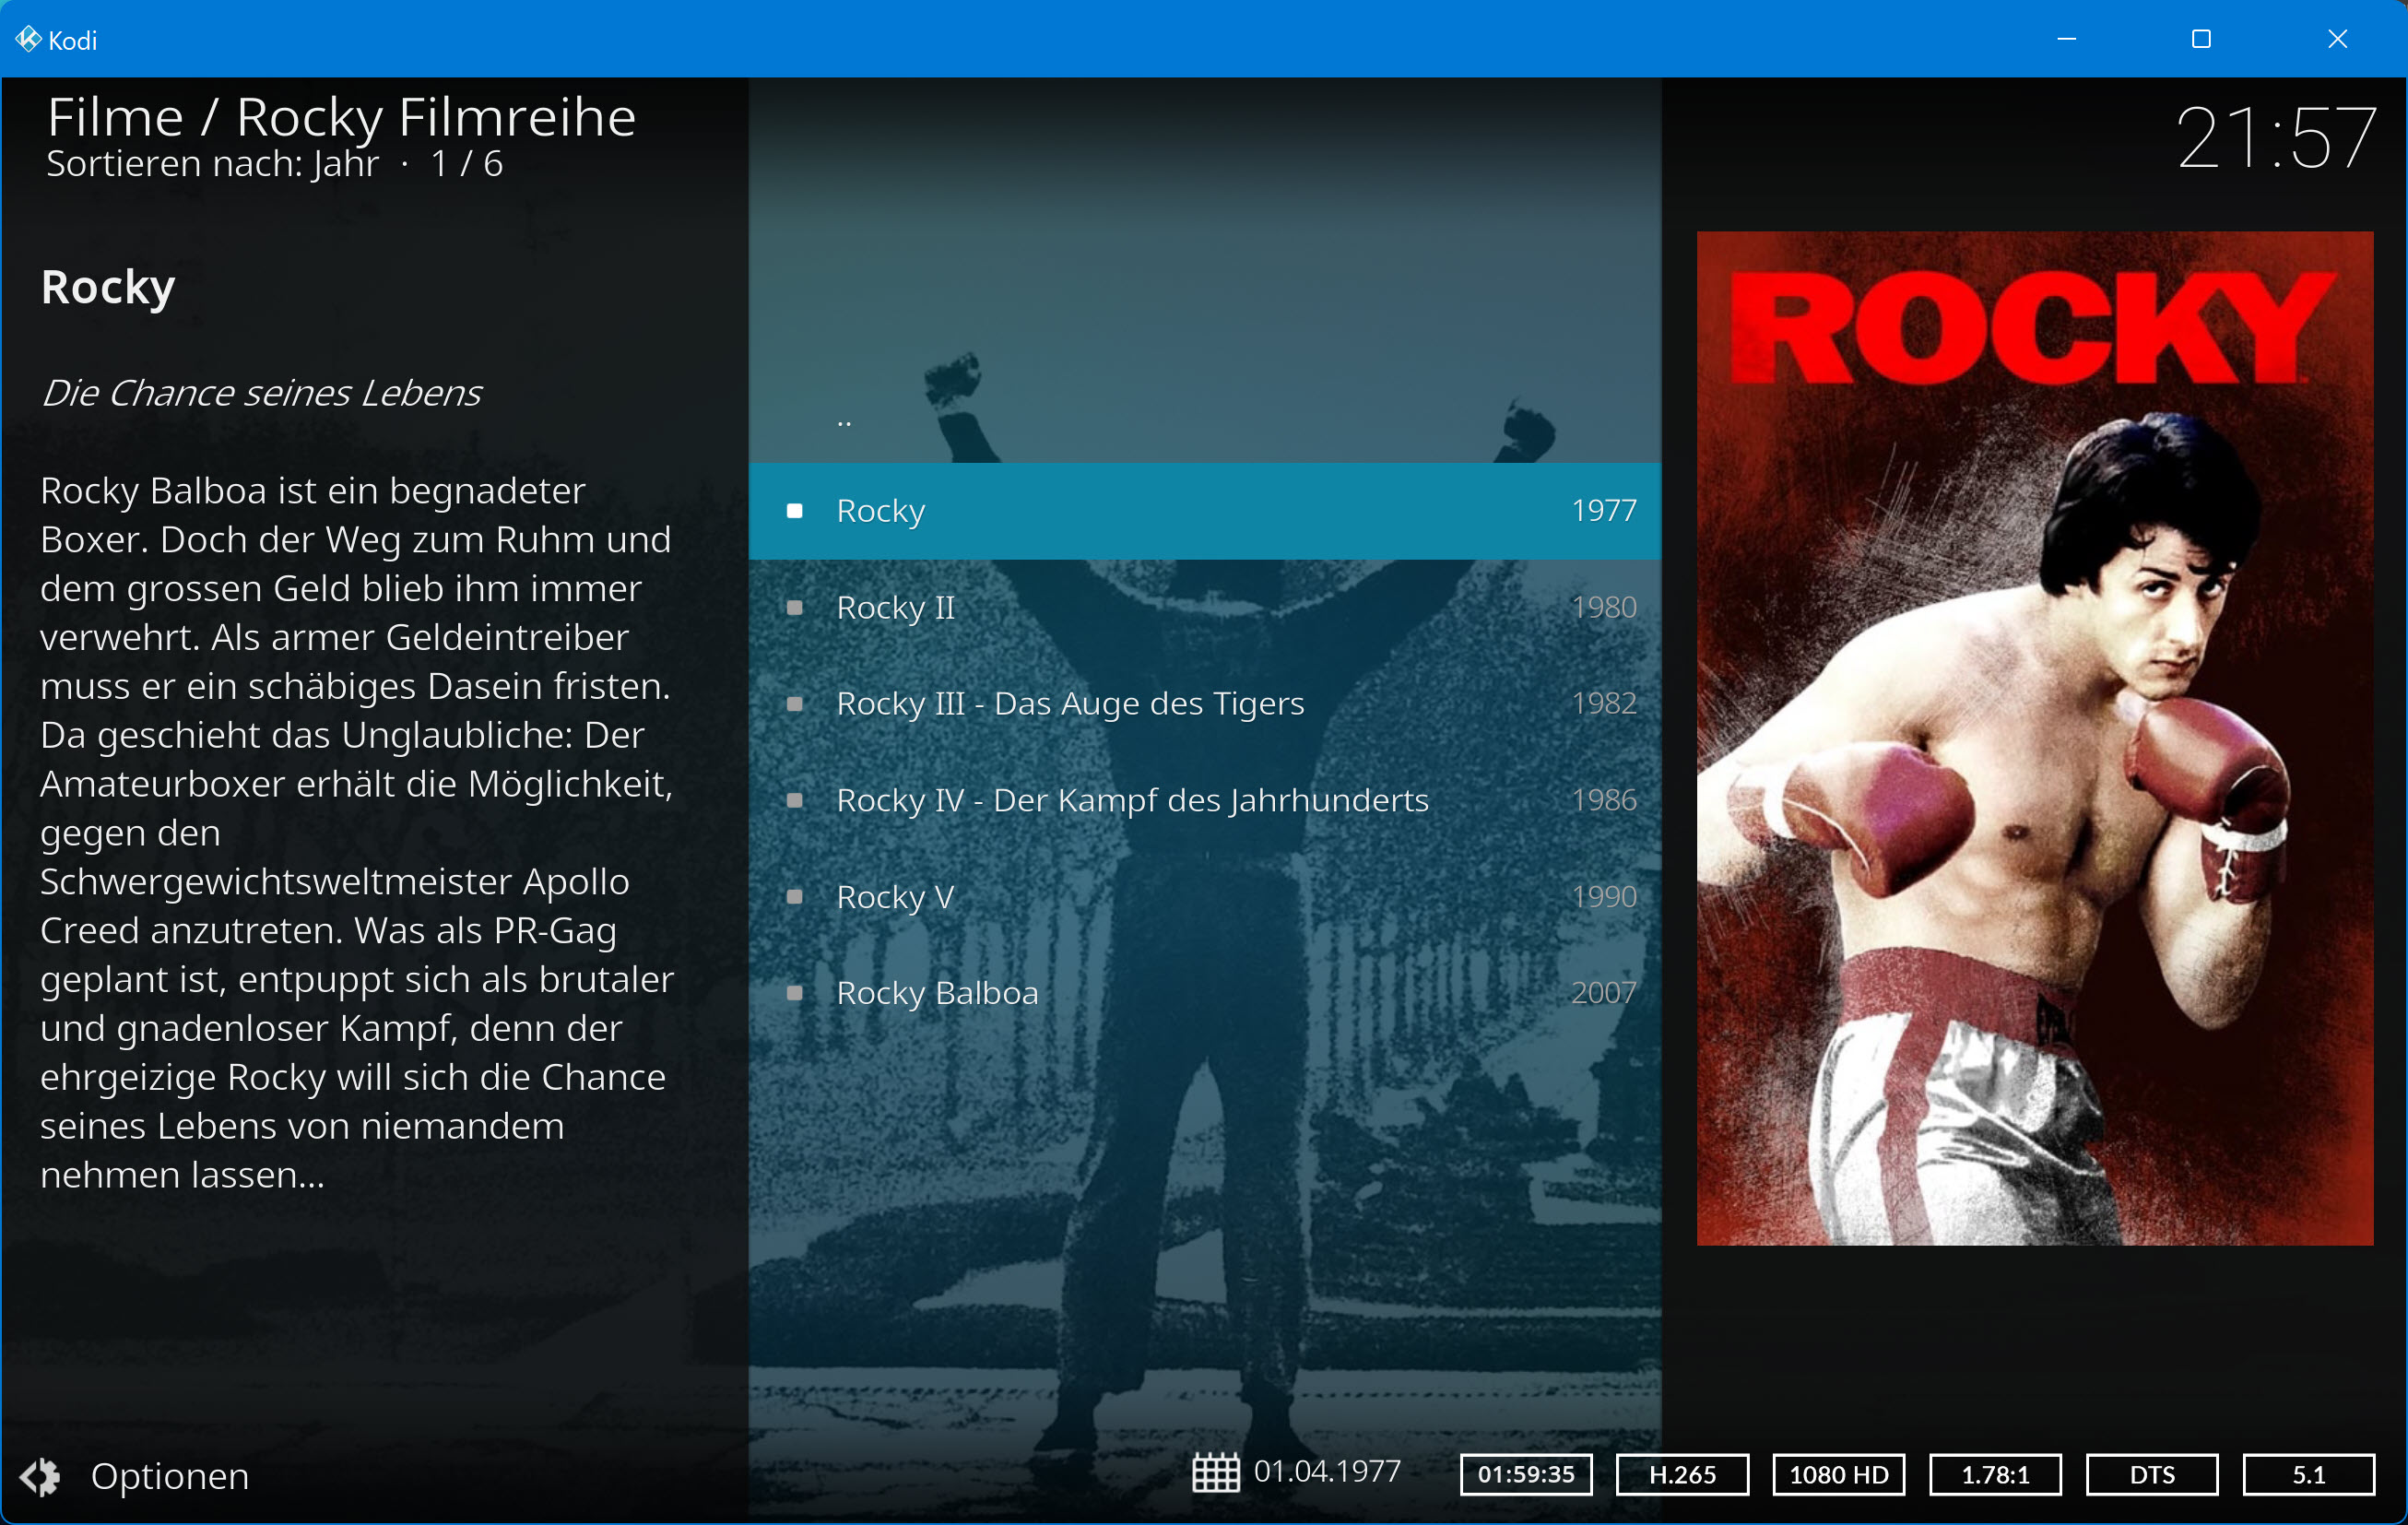Viewport: 2408px width, 1525px height.
Task: Click the 1.78:1 aspect ratio badge
Action: [x=1996, y=1474]
